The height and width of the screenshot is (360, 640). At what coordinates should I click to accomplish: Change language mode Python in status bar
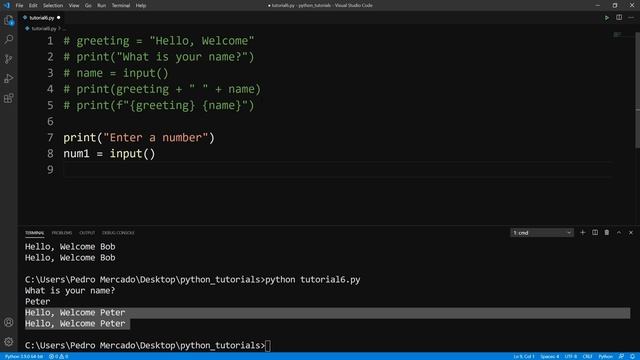(605, 356)
